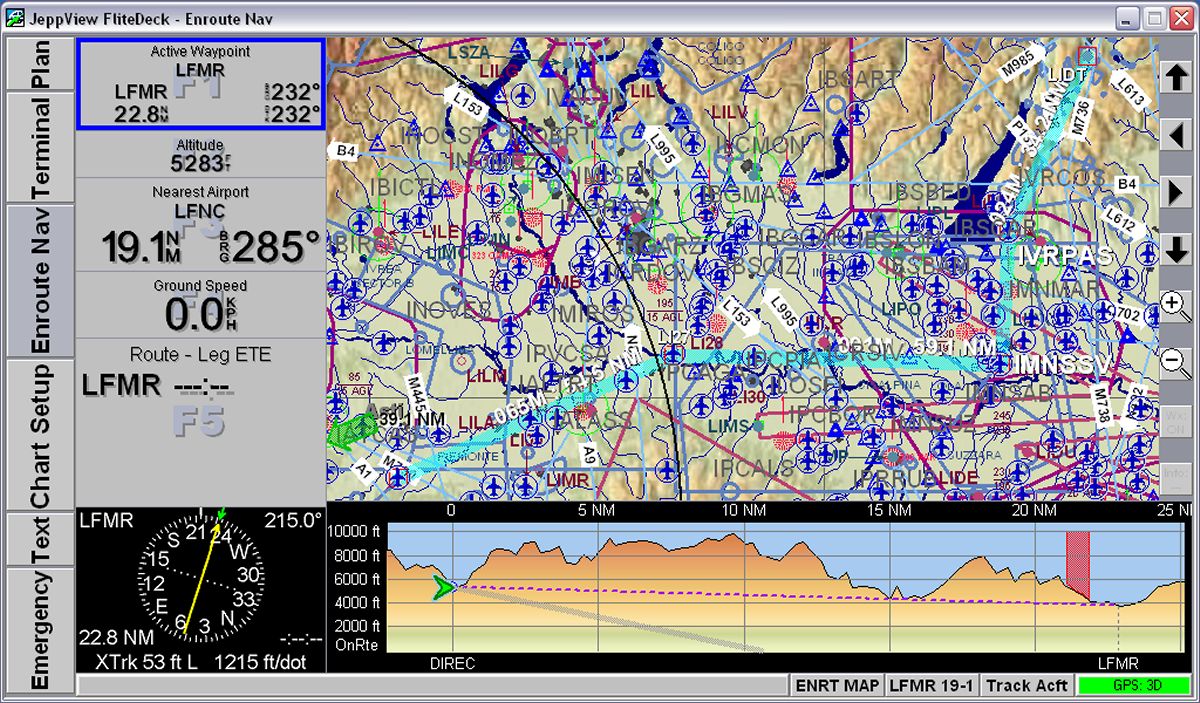
Task: Open the Chart Setup tab
Action: click(40, 435)
